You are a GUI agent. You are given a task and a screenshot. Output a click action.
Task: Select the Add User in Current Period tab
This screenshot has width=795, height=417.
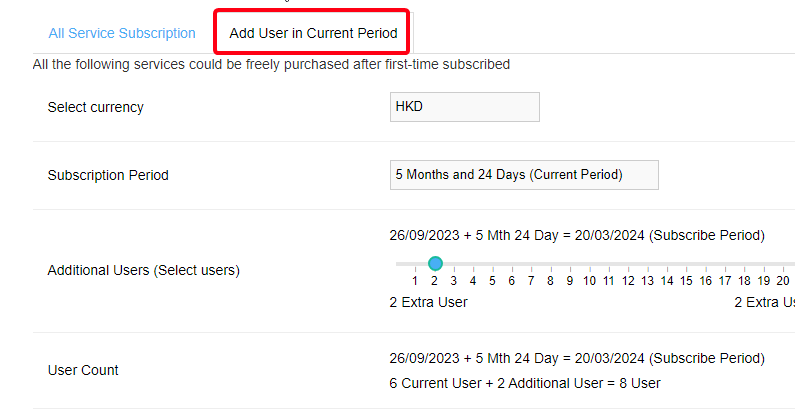313,33
